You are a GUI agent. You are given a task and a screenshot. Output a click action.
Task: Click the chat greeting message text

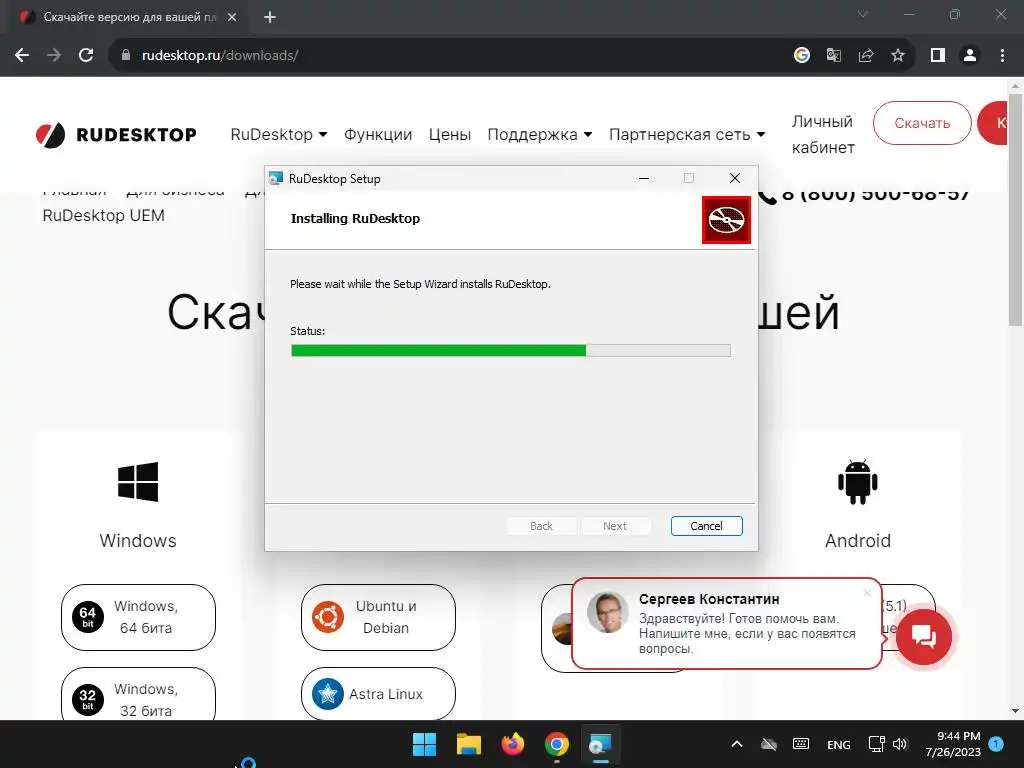[747, 633]
